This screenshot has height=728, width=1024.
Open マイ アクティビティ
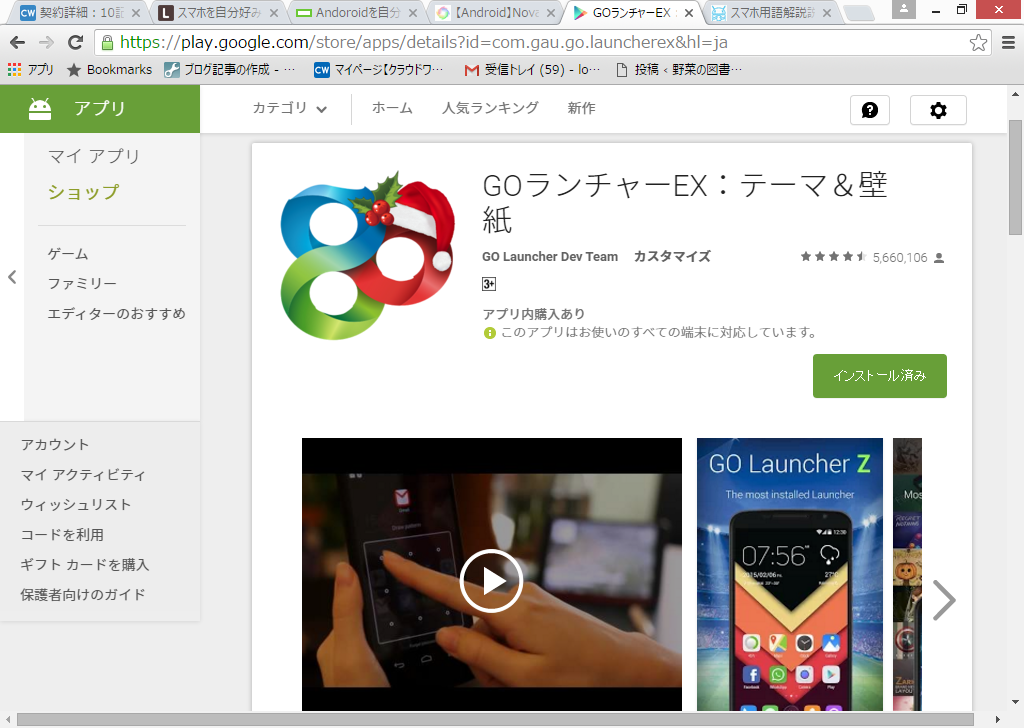[83, 475]
